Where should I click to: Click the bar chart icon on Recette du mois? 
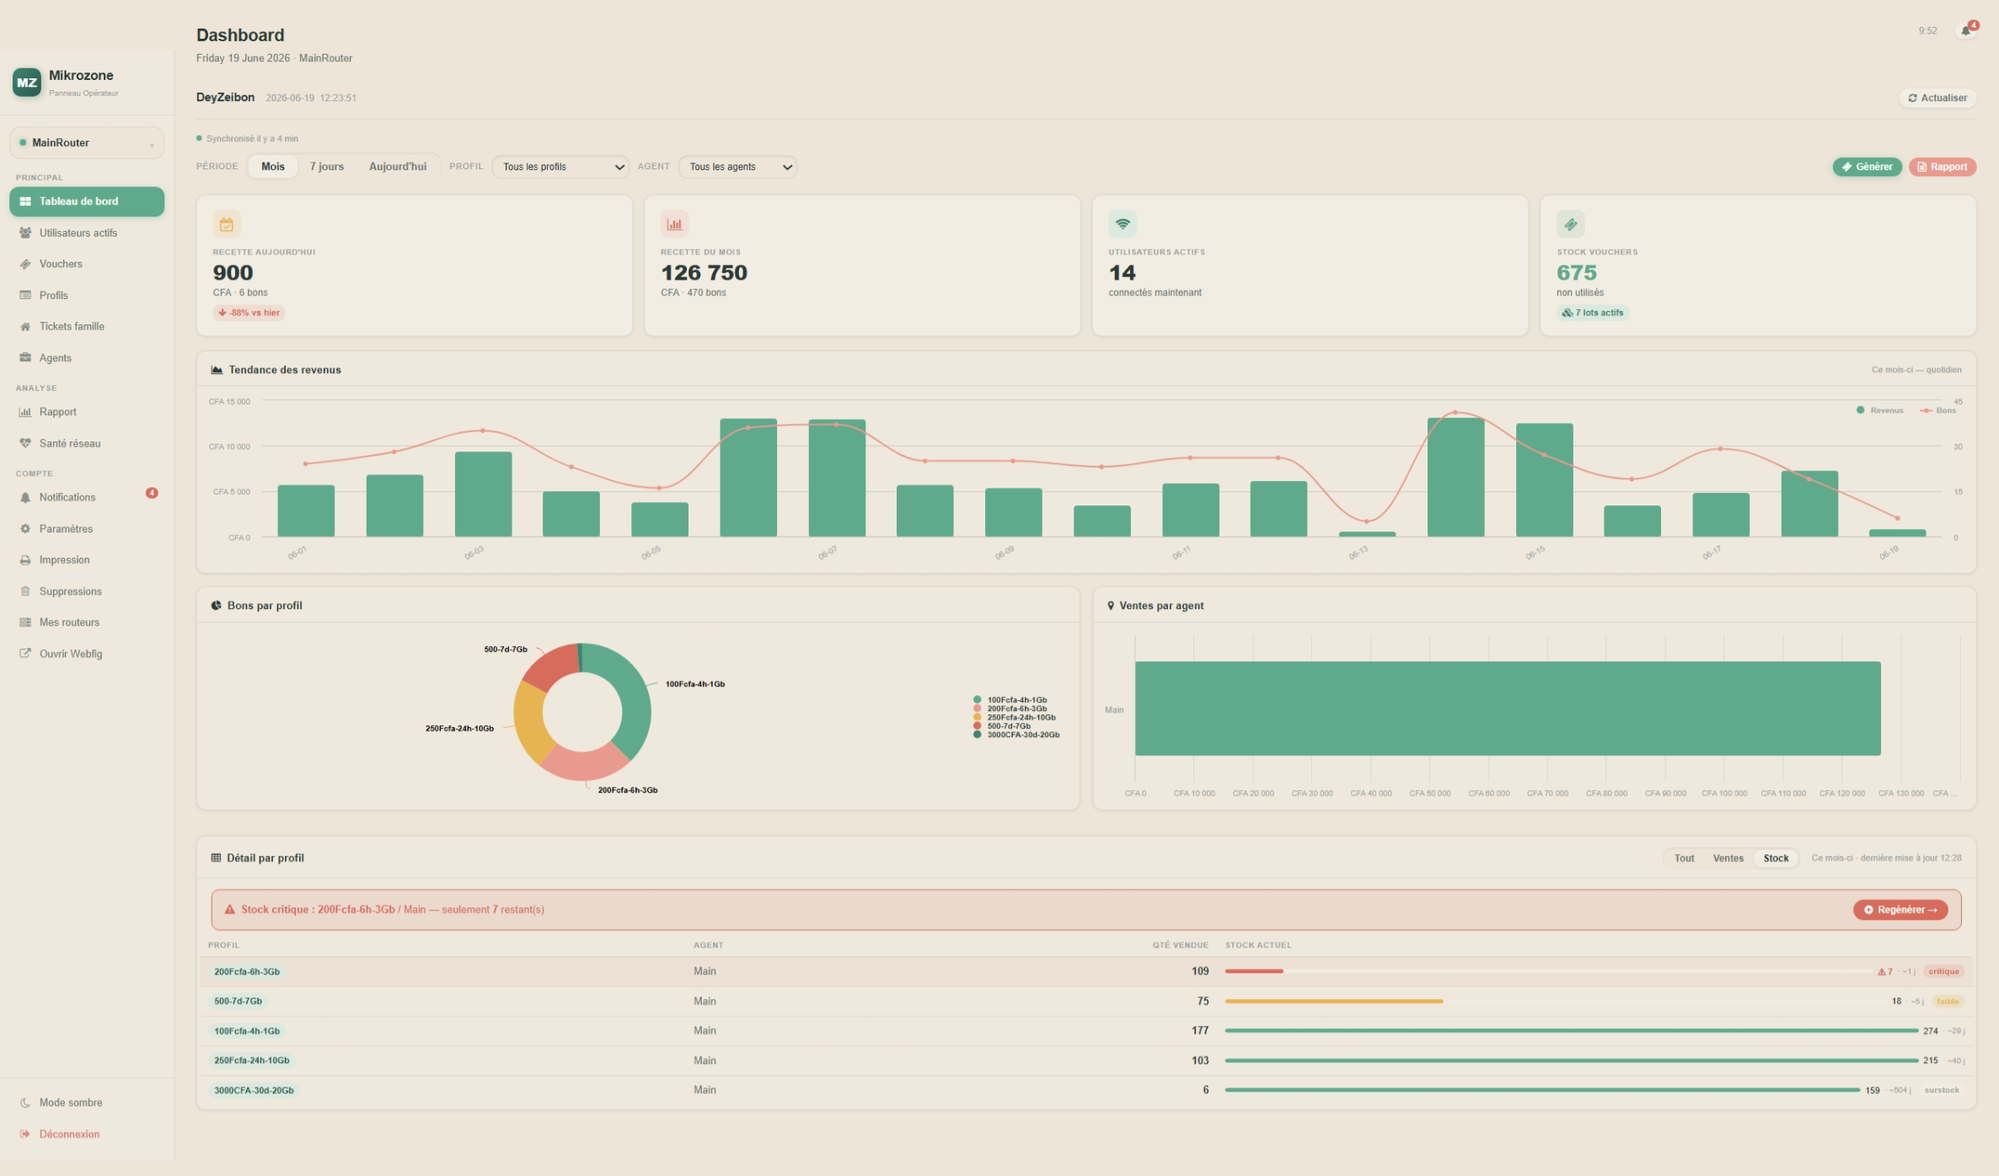pos(675,224)
